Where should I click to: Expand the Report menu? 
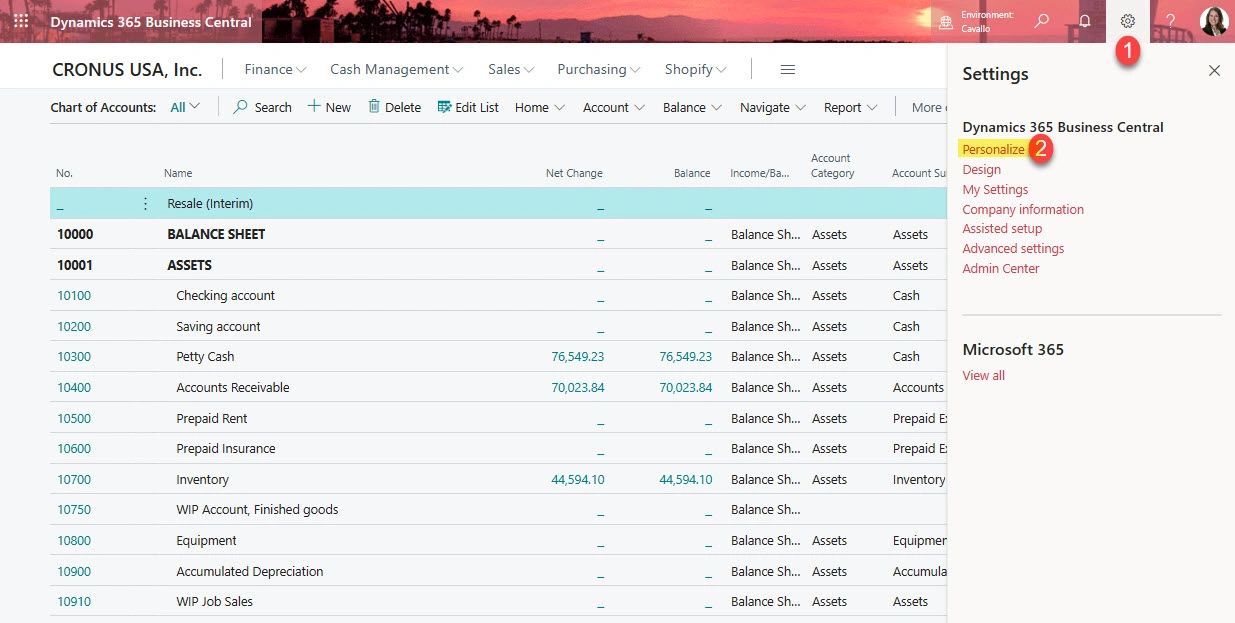(849, 106)
